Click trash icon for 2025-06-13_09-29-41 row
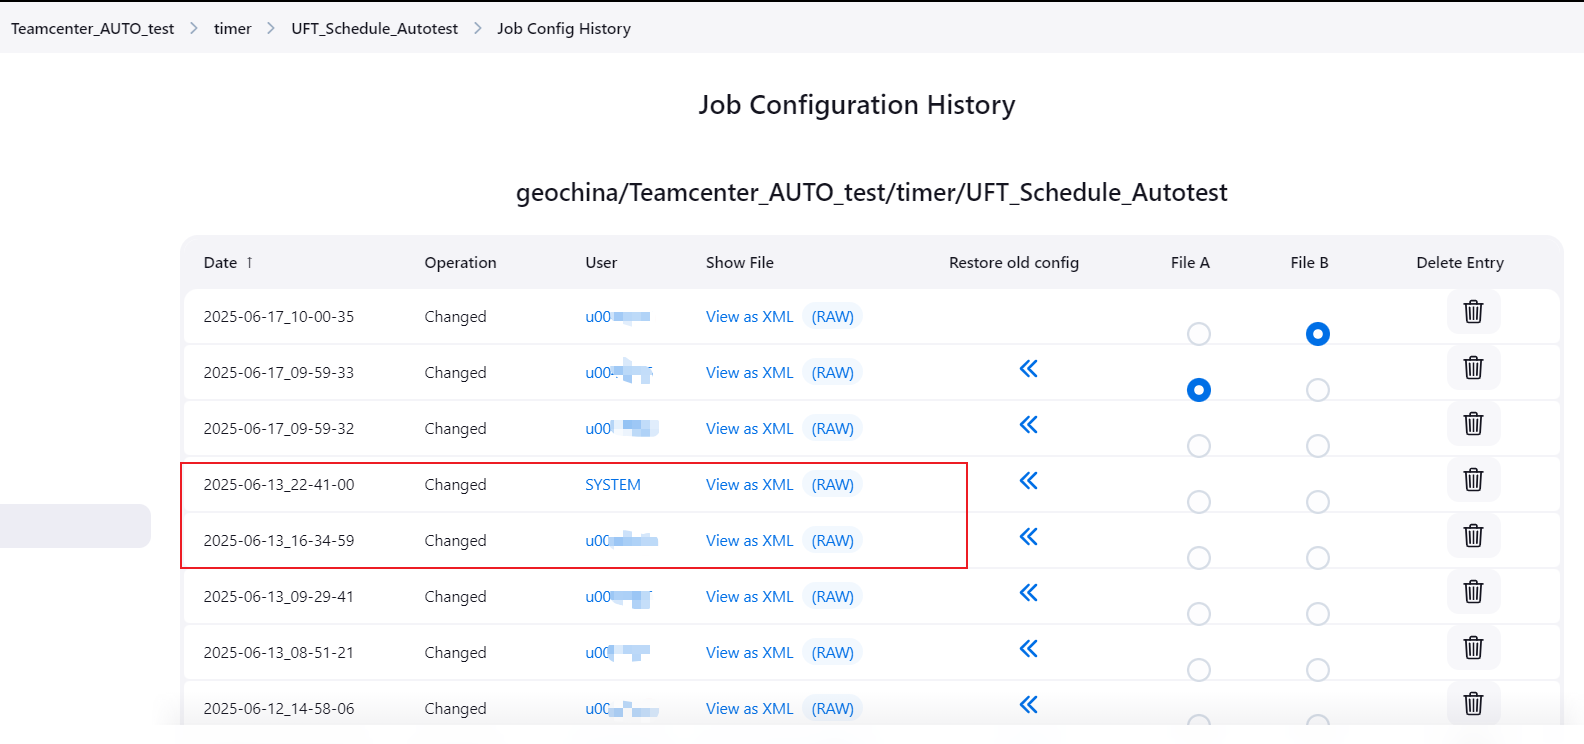1584x744 pixels. pyautogui.click(x=1473, y=592)
